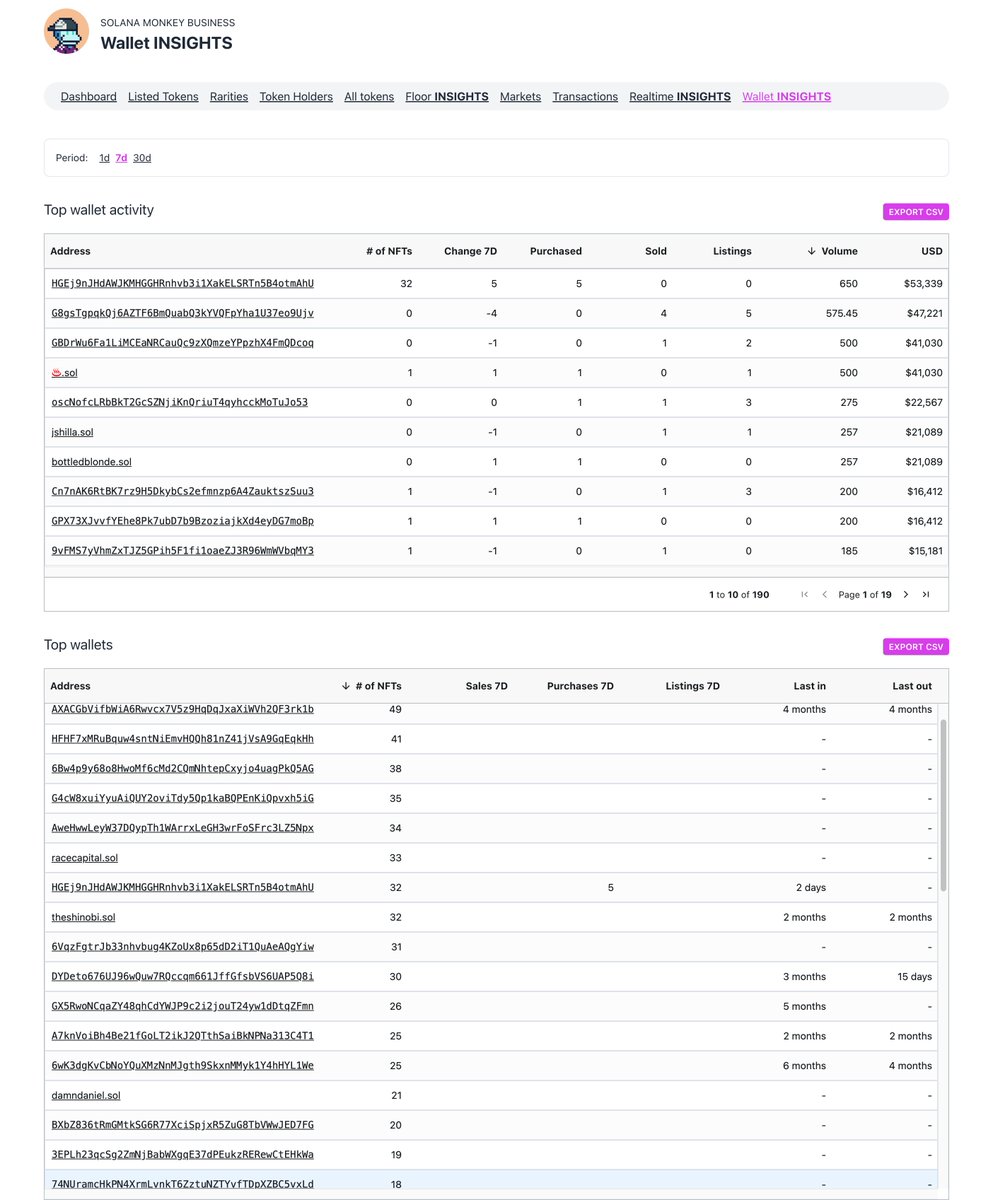Open the Dashboard tab
This screenshot has height=1200, width=993.
tap(89, 97)
